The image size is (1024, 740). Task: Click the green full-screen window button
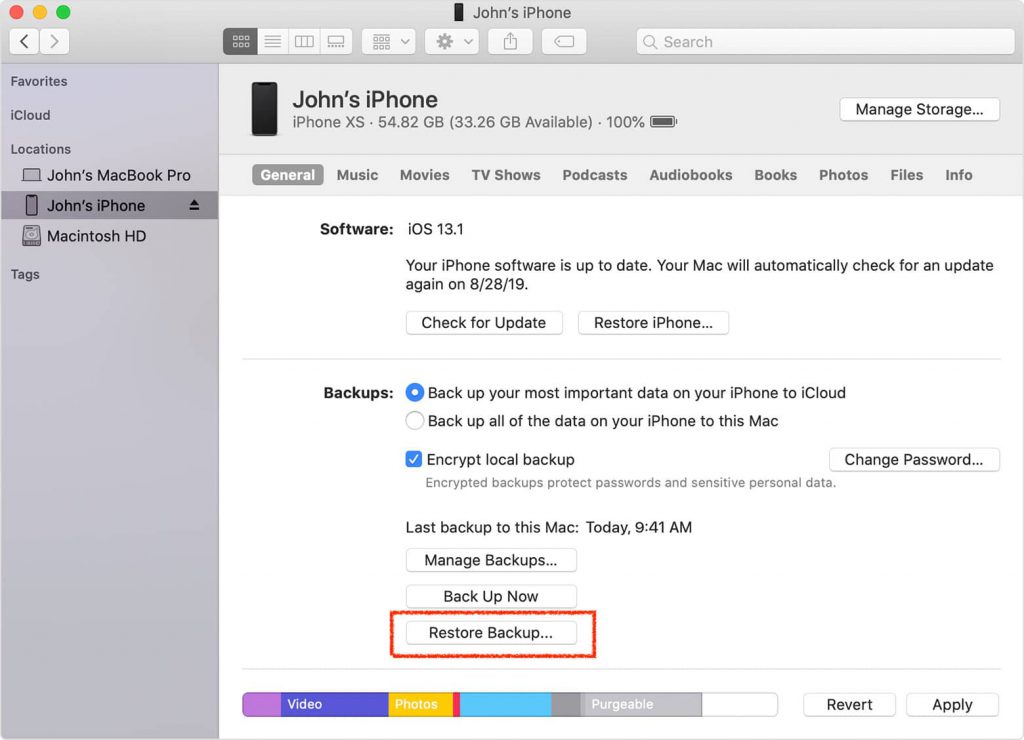tap(63, 12)
